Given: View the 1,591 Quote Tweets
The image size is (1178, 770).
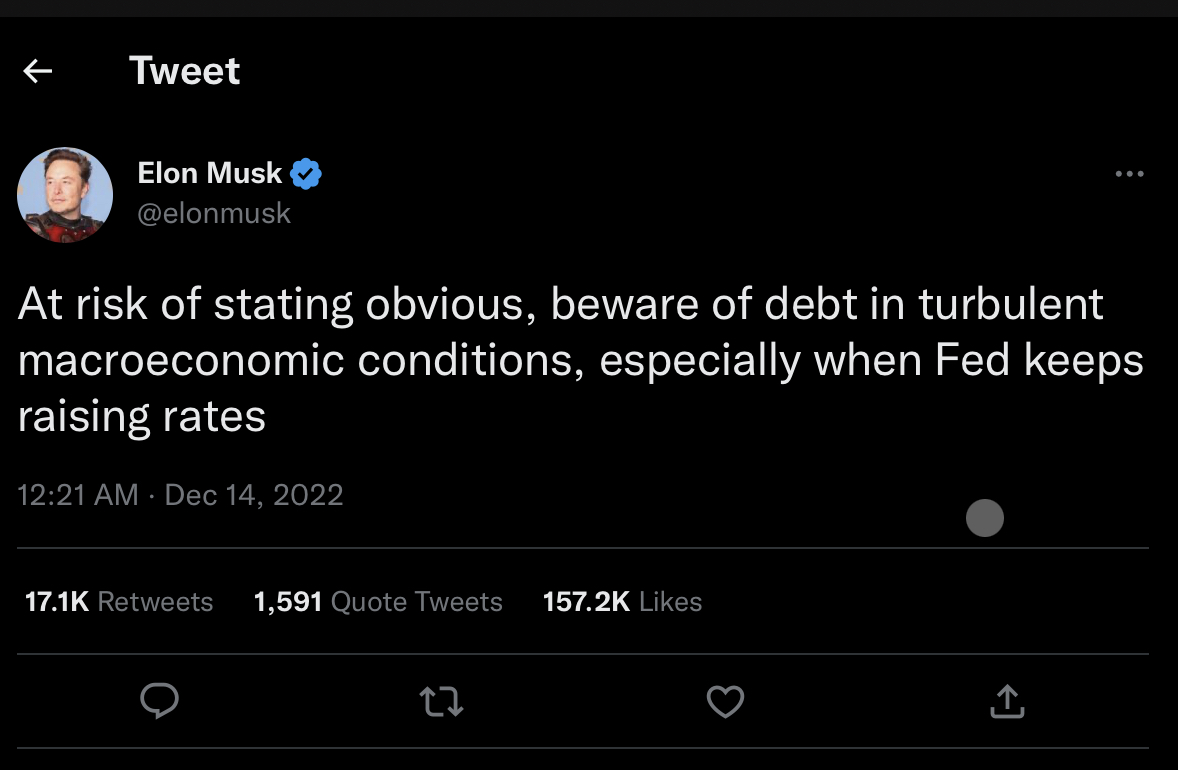Looking at the screenshot, I should click(x=377, y=601).
